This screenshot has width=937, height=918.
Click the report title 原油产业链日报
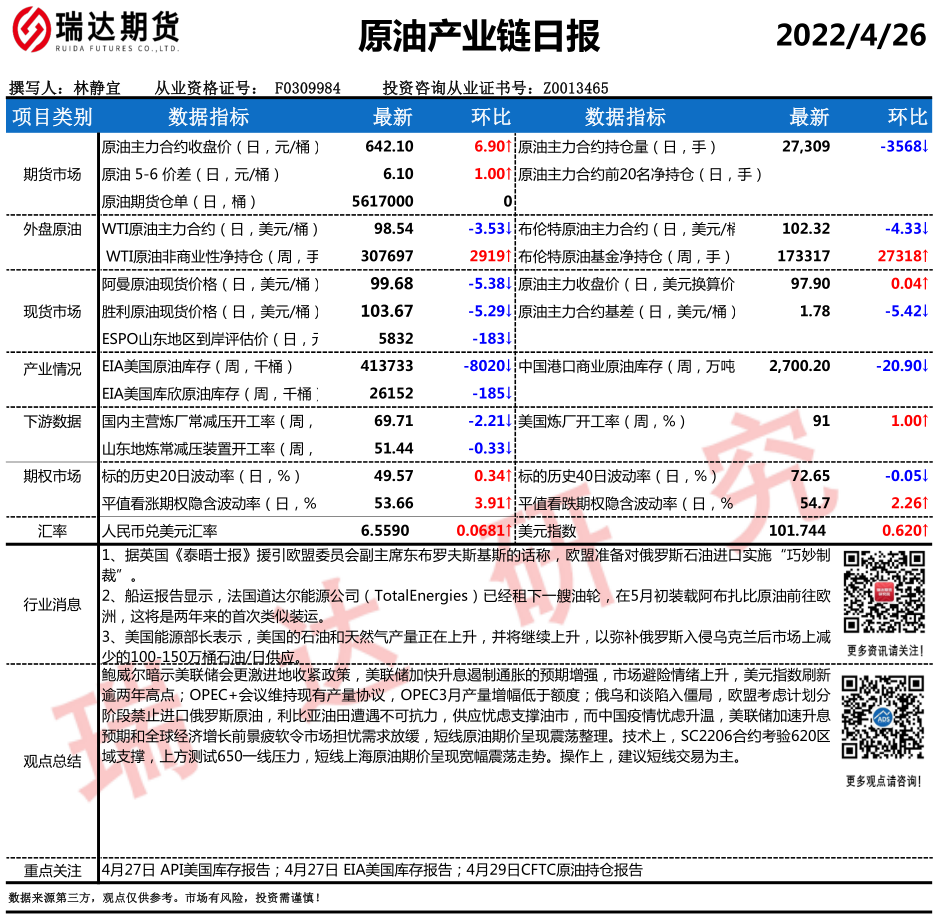point(479,37)
